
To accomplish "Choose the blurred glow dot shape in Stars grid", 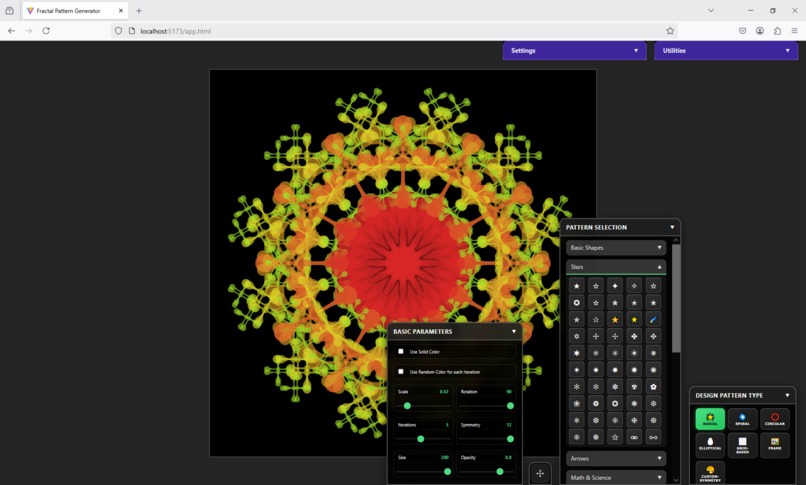I will point(653,370).
